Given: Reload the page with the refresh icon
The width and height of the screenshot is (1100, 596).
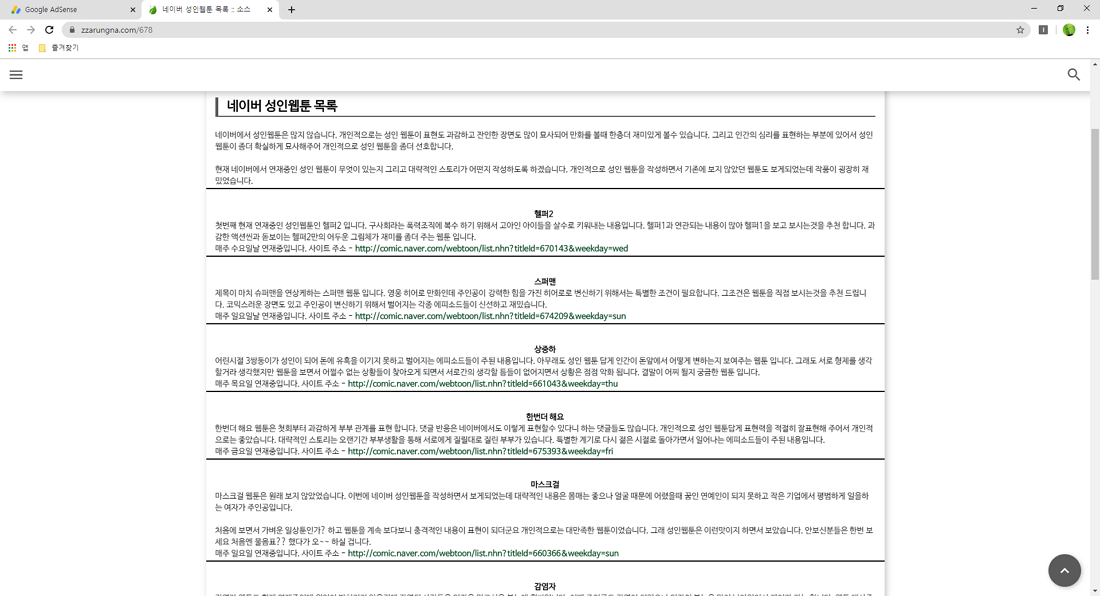Looking at the screenshot, I should point(49,30).
